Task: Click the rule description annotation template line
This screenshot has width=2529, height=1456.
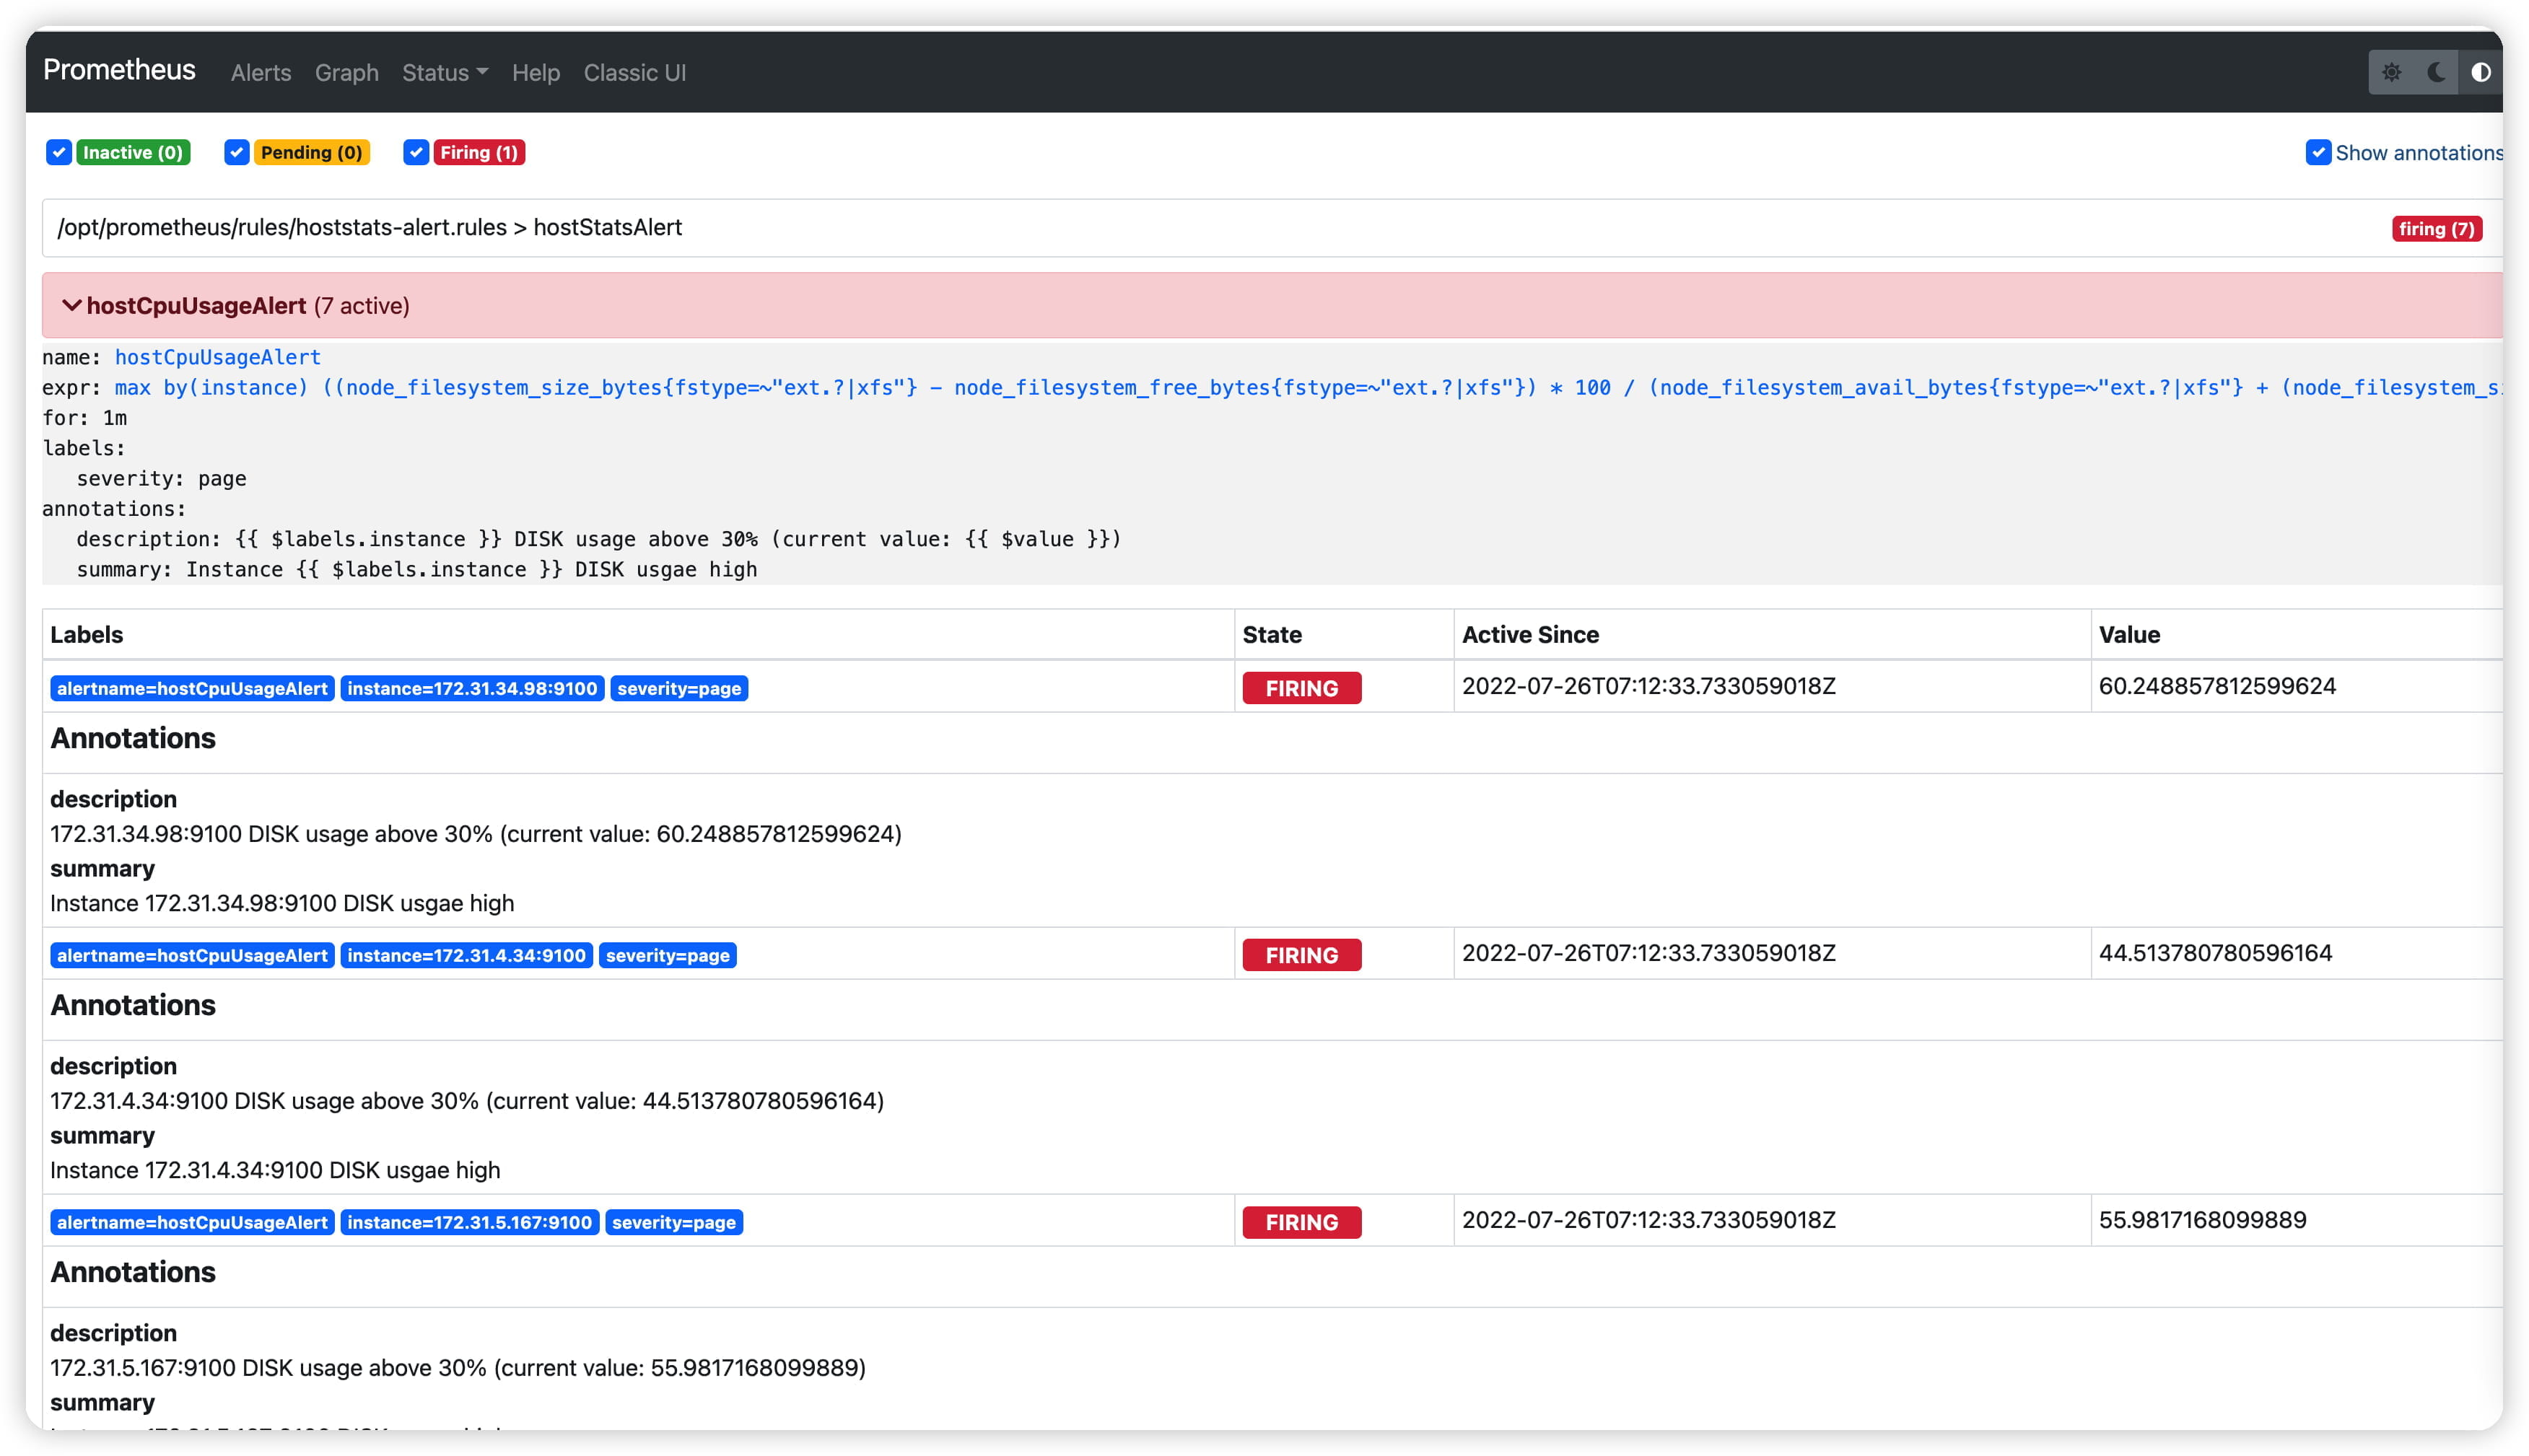Action: click(599, 539)
